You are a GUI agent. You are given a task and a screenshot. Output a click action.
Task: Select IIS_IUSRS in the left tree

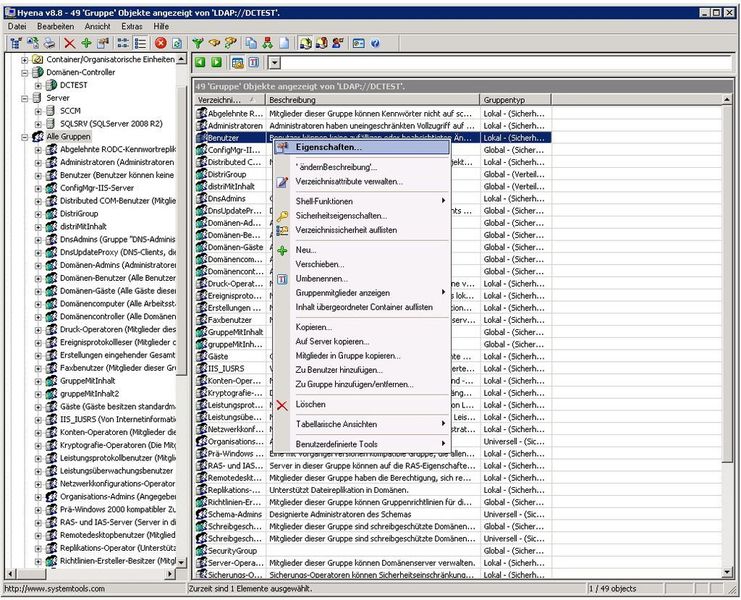pyautogui.click(x=117, y=420)
